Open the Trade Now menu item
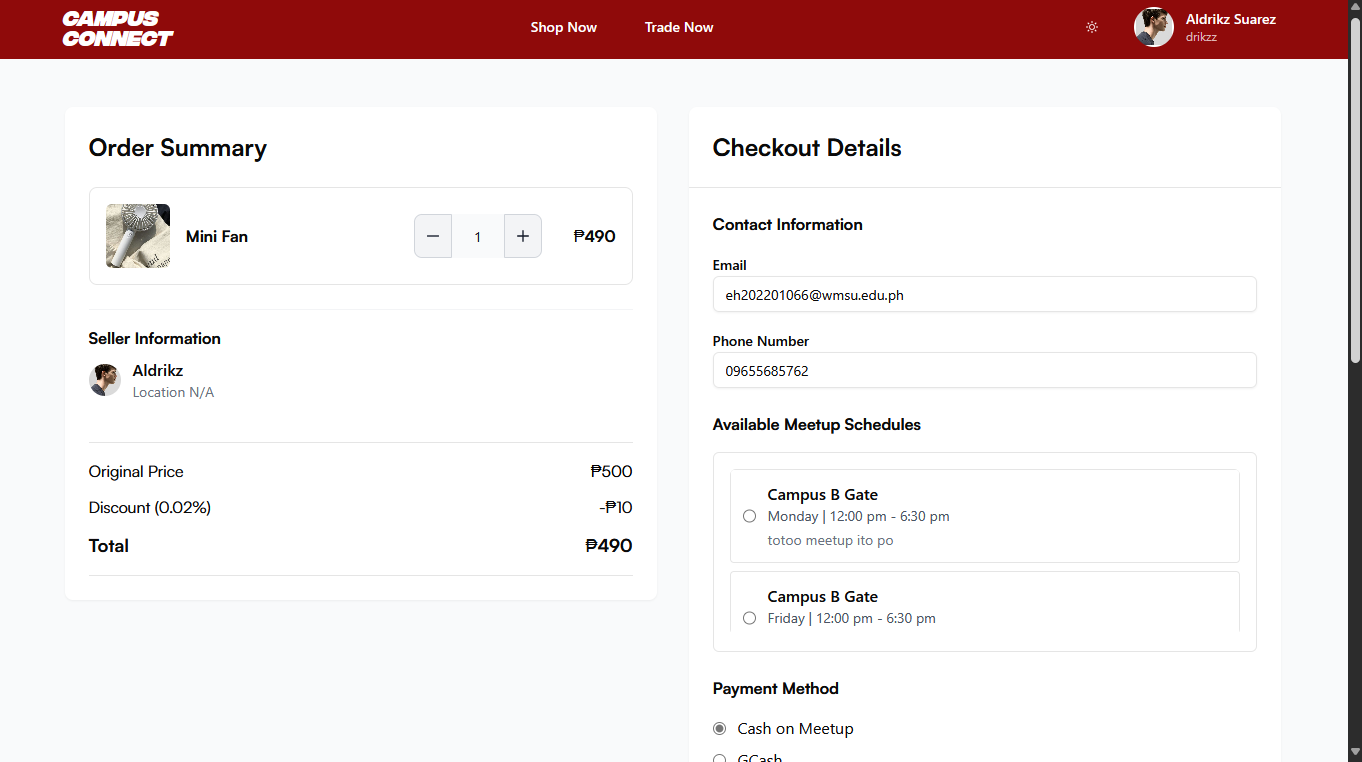 pyautogui.click(x=679, y=27)
